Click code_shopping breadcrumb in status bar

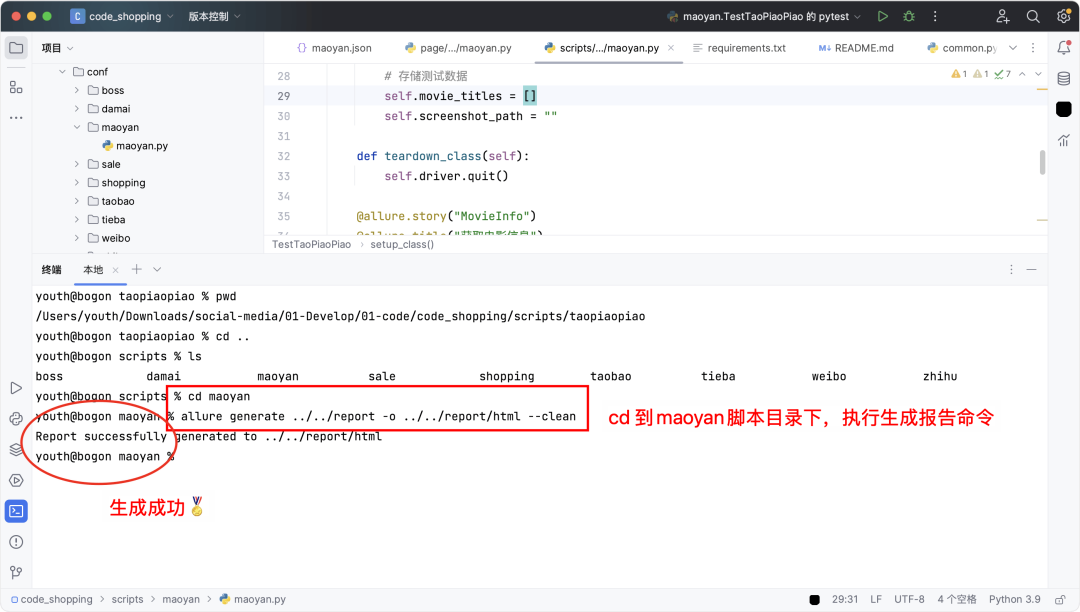tap(52, 600)
